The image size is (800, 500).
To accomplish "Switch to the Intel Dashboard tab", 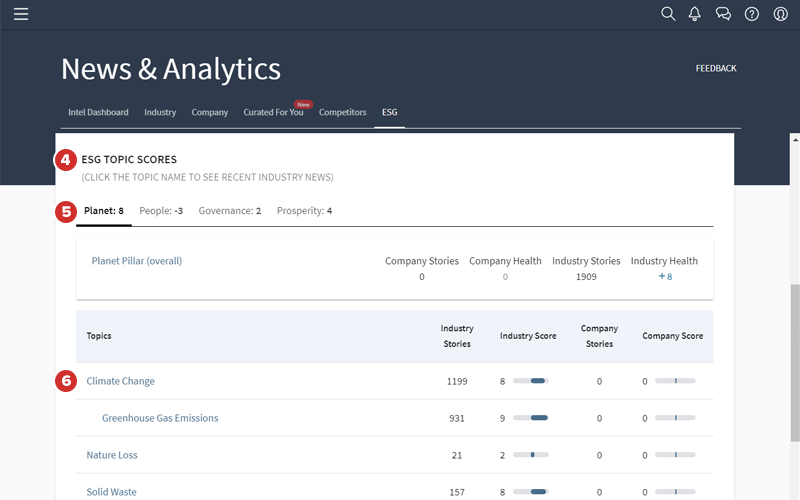I will click(x=98, y=113).
